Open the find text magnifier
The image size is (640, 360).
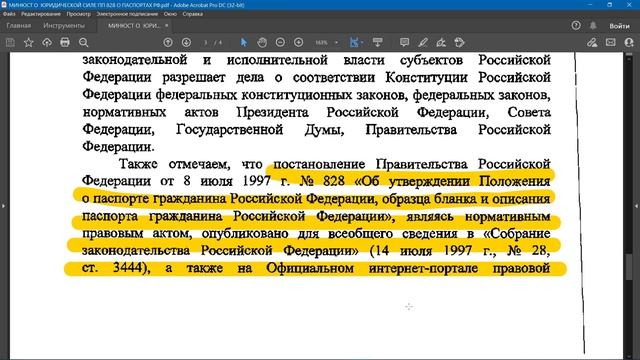83,42
